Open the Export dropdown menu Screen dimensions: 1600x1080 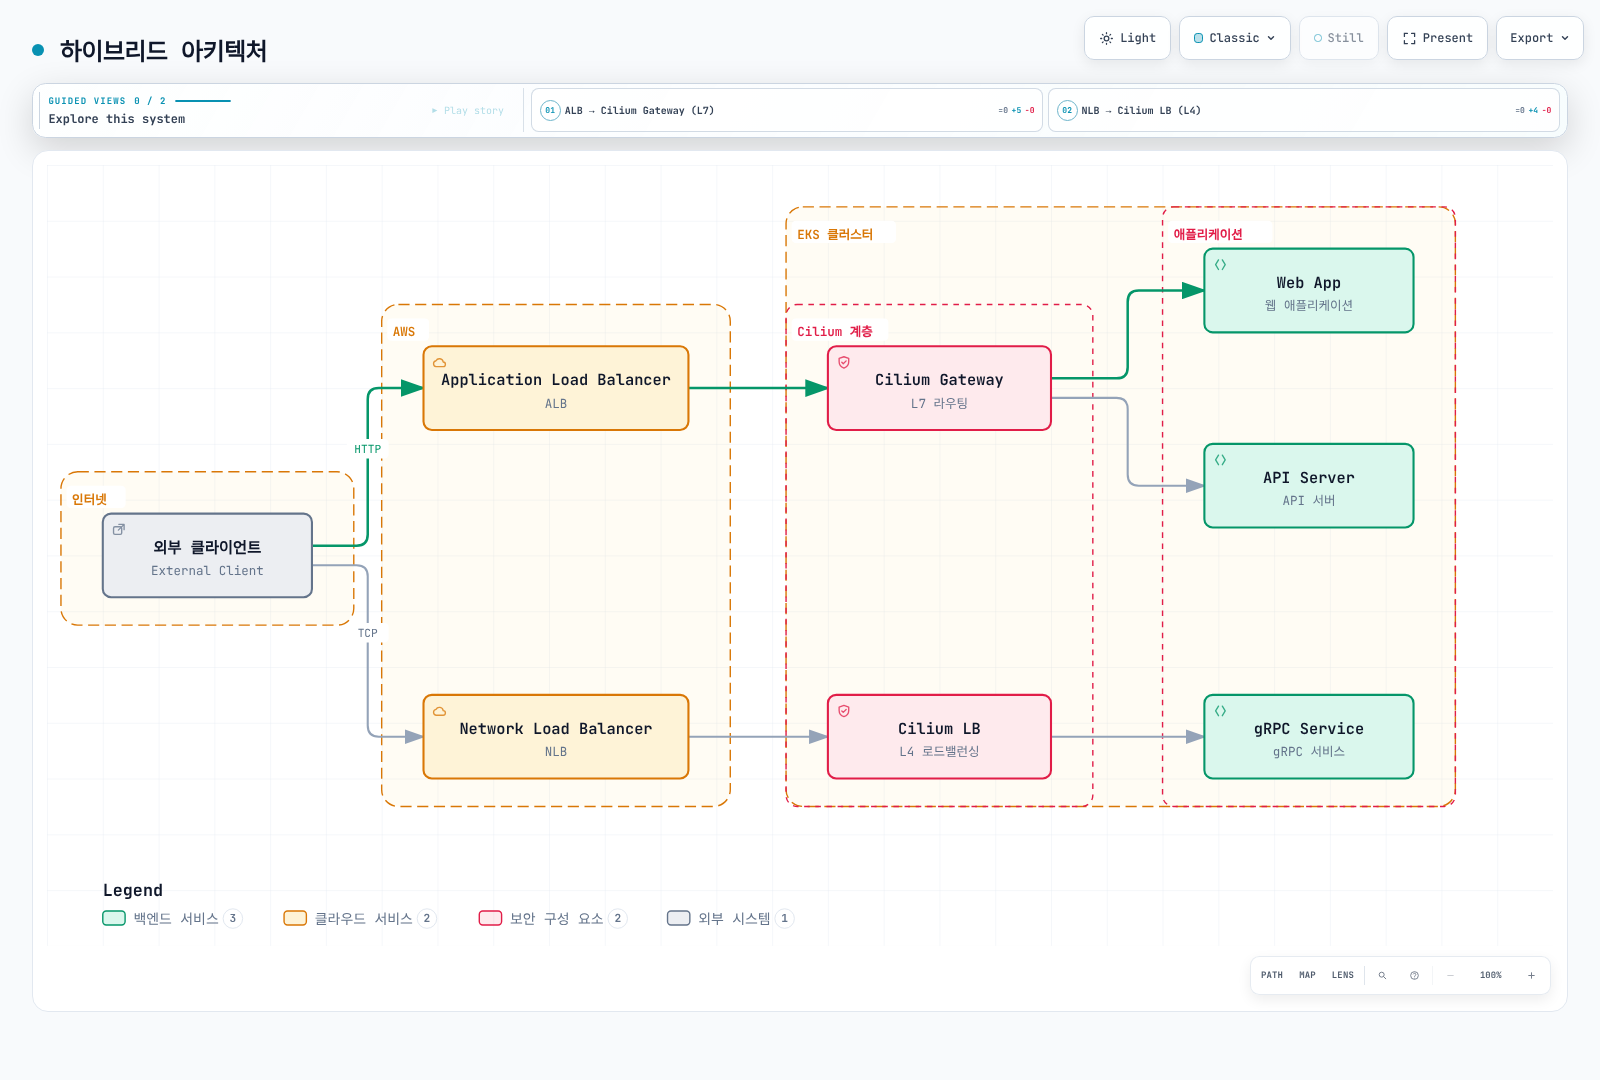tap(1539, 38)
